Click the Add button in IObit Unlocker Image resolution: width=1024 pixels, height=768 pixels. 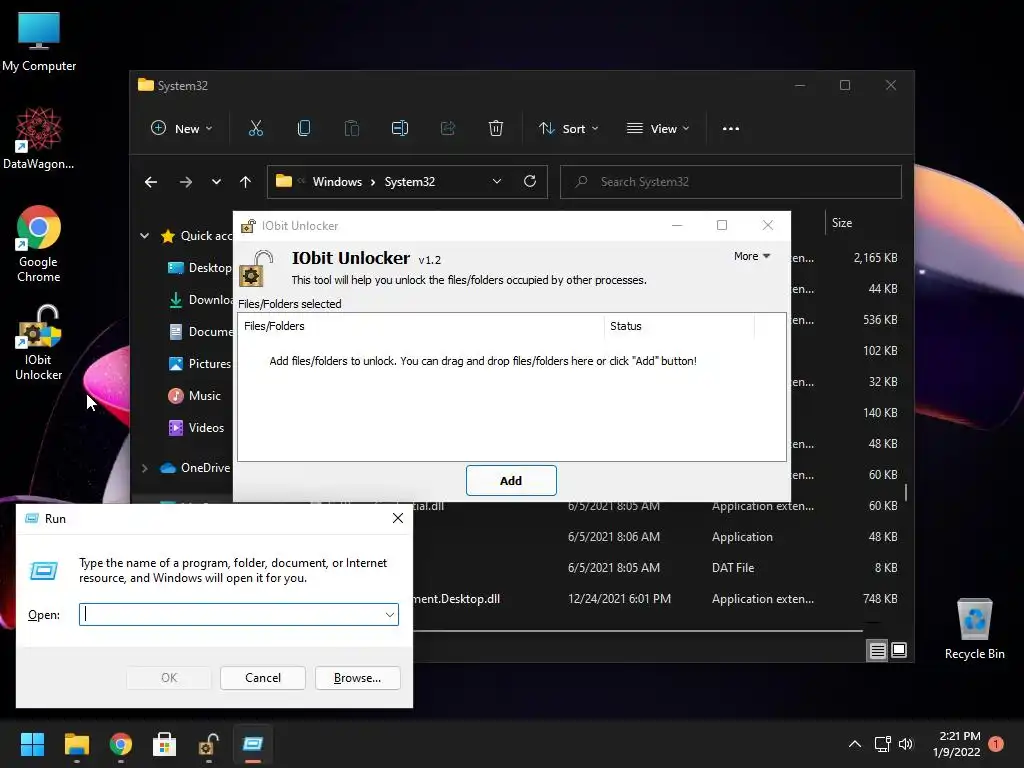tap(511, 481)
